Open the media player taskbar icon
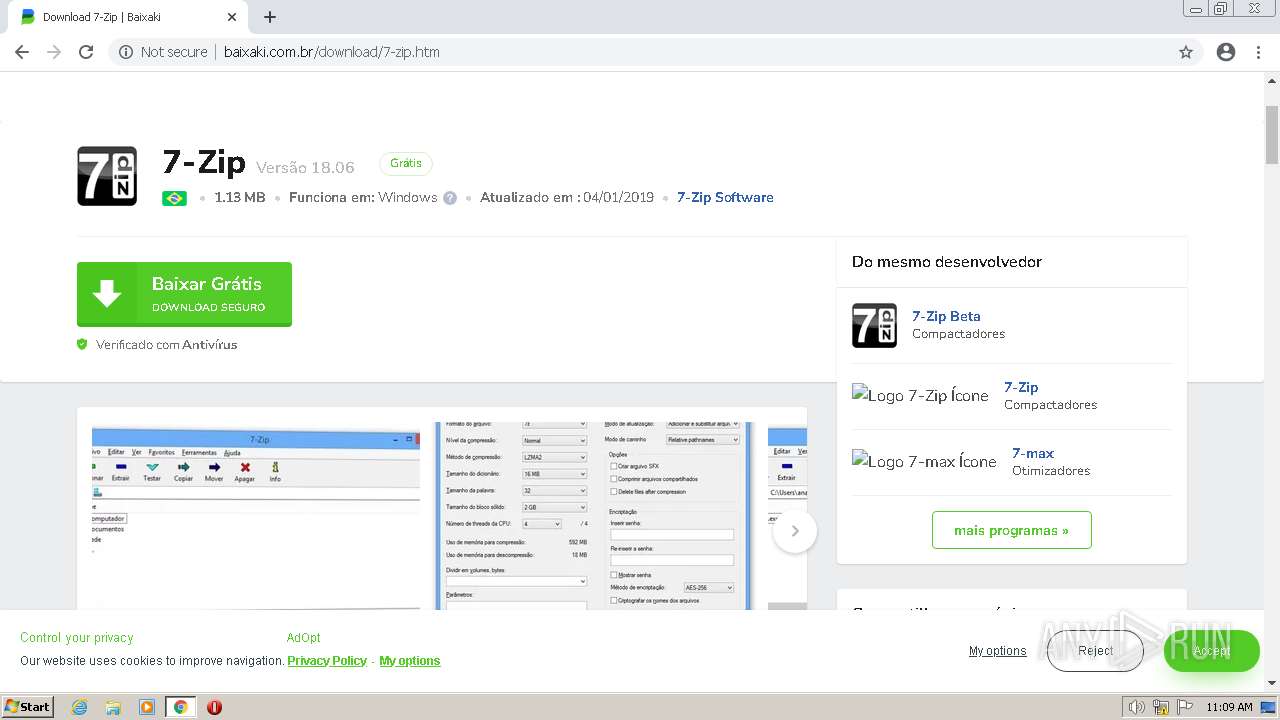1280x720 pixels. pyautogui.click(x=147, y=707)
